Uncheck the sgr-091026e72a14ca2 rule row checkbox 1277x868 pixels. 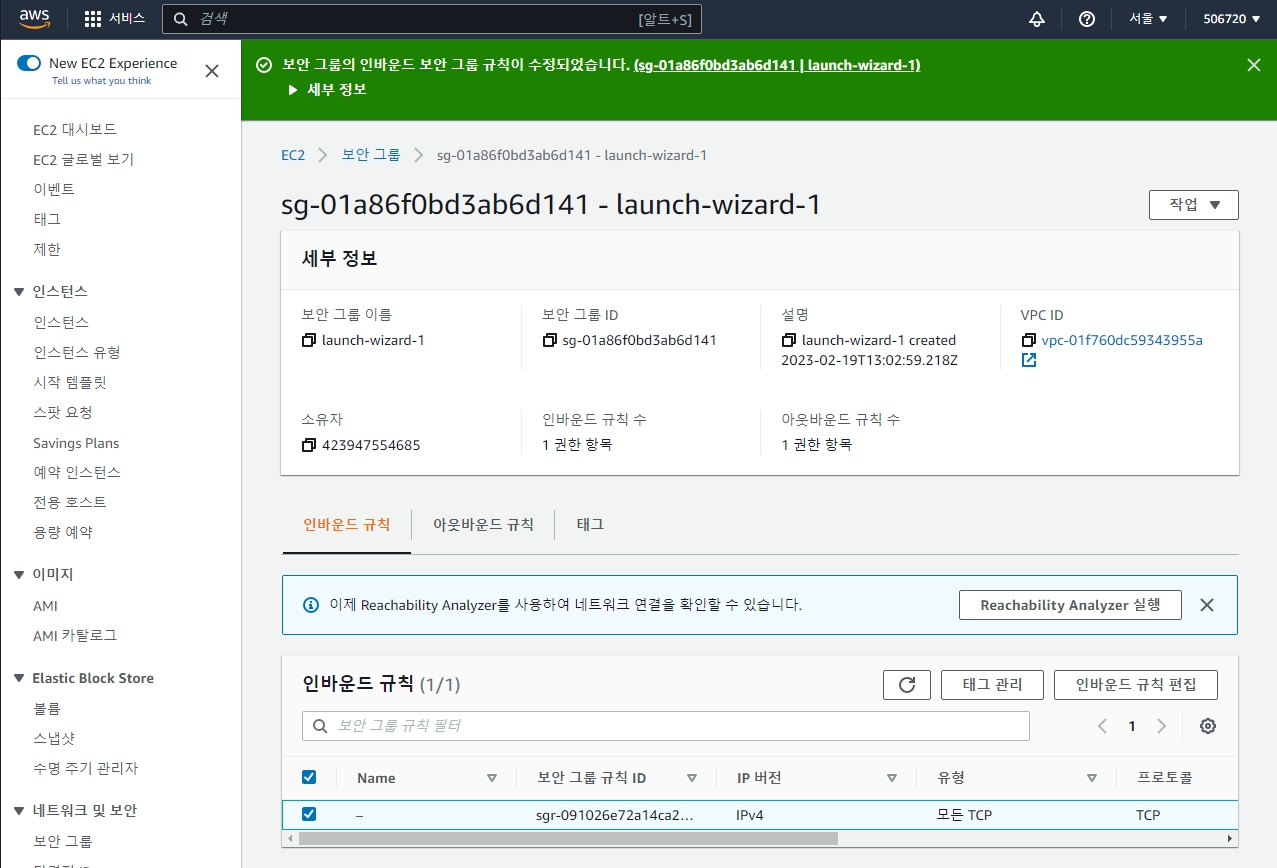pyautogui.click(x=309, y=814)
